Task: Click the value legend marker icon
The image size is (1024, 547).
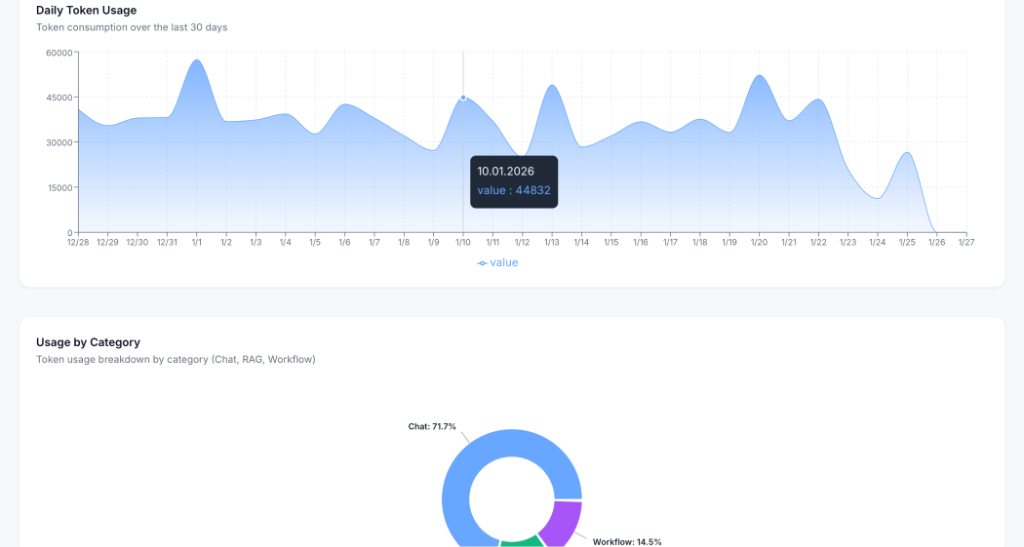Action: pyautogui.click(x=482, y=263)
